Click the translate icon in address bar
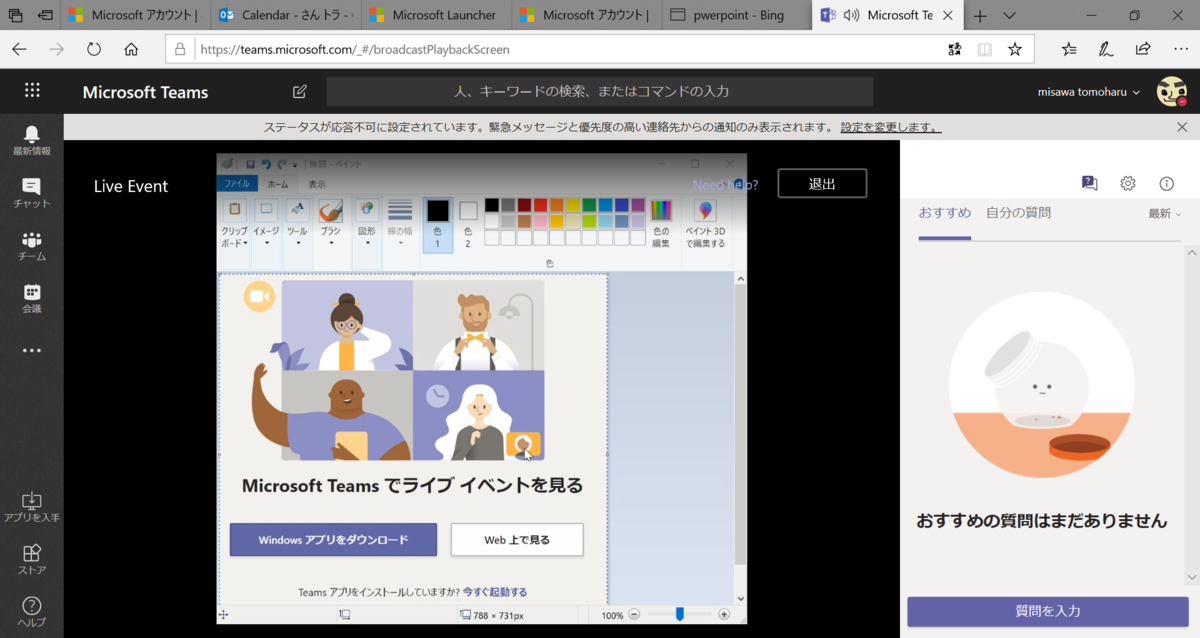The image size is (1200, 638). click(x=955, y=49)
